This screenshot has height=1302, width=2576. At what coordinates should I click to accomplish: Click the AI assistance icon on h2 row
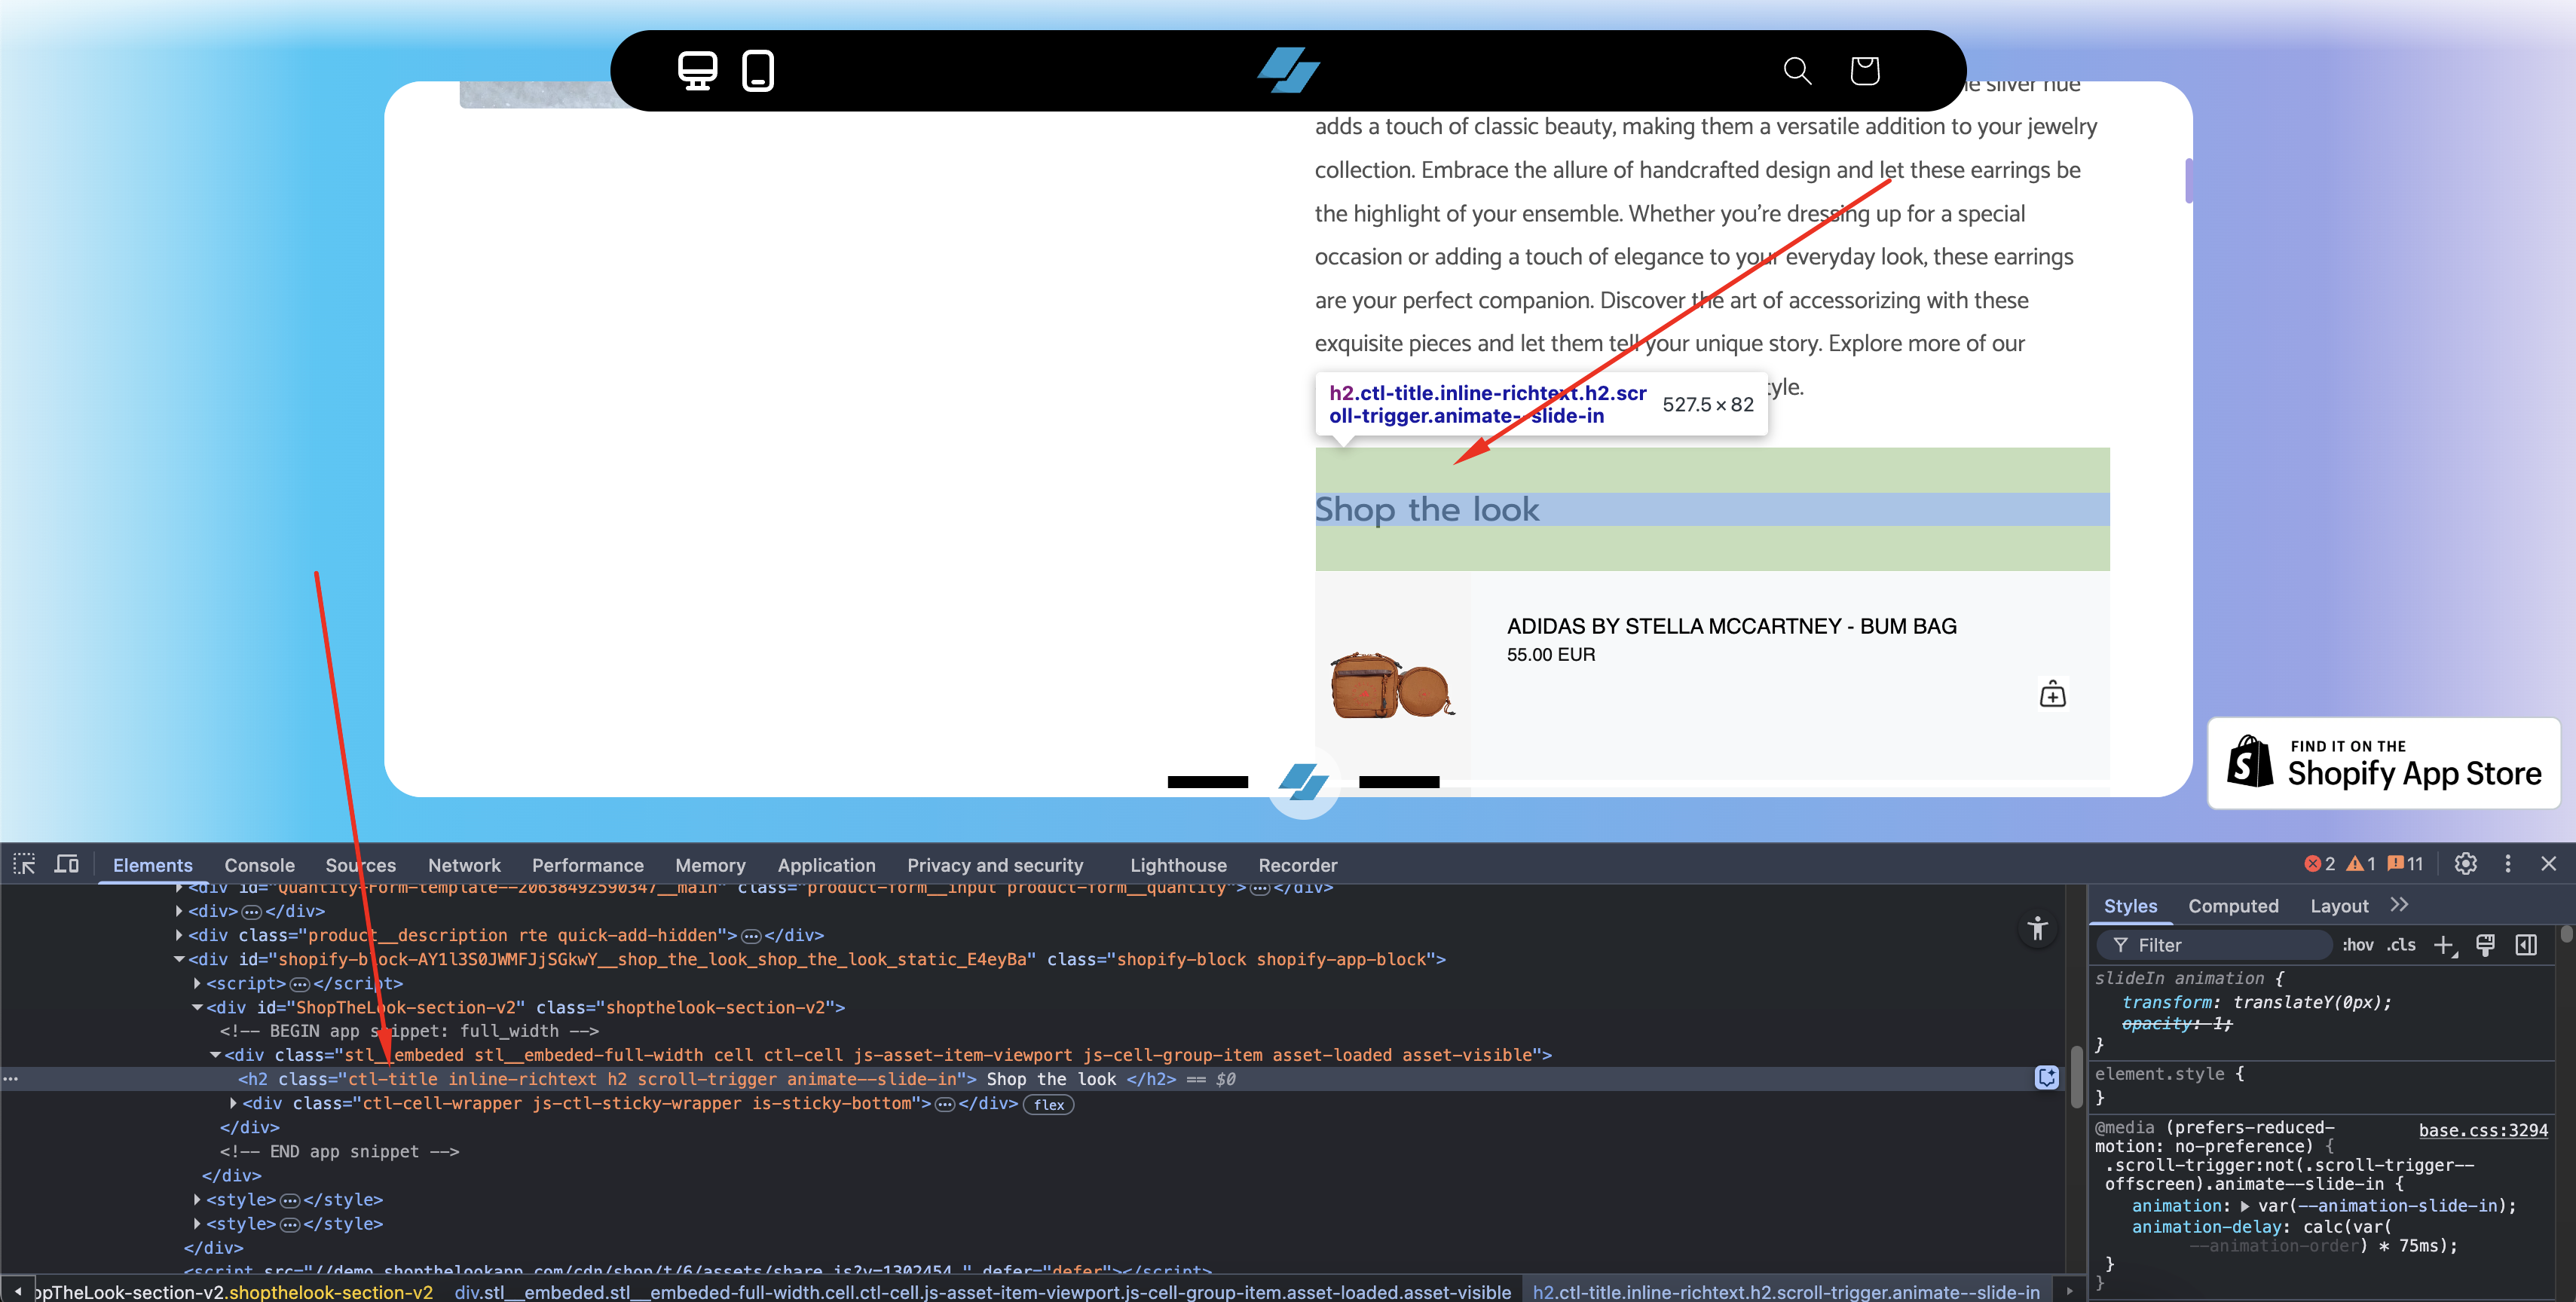pos(2046,1078)
